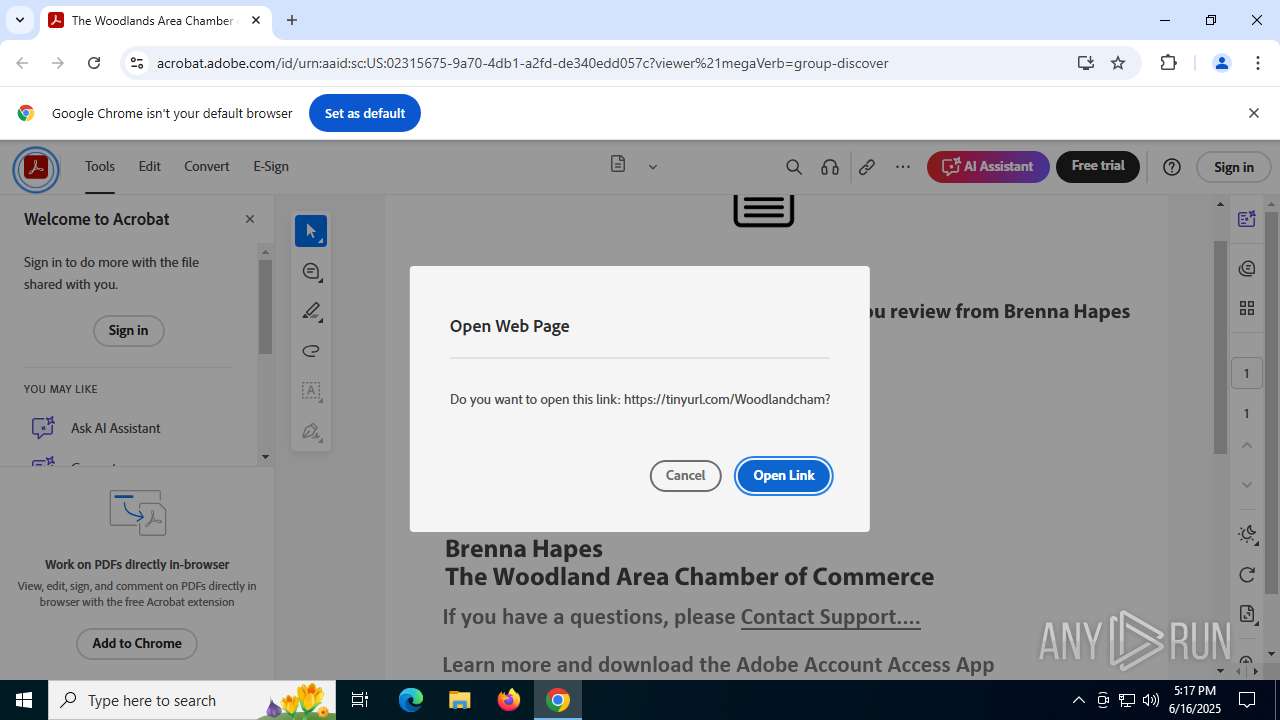Select the add comment tool

(x=311, y=271)
